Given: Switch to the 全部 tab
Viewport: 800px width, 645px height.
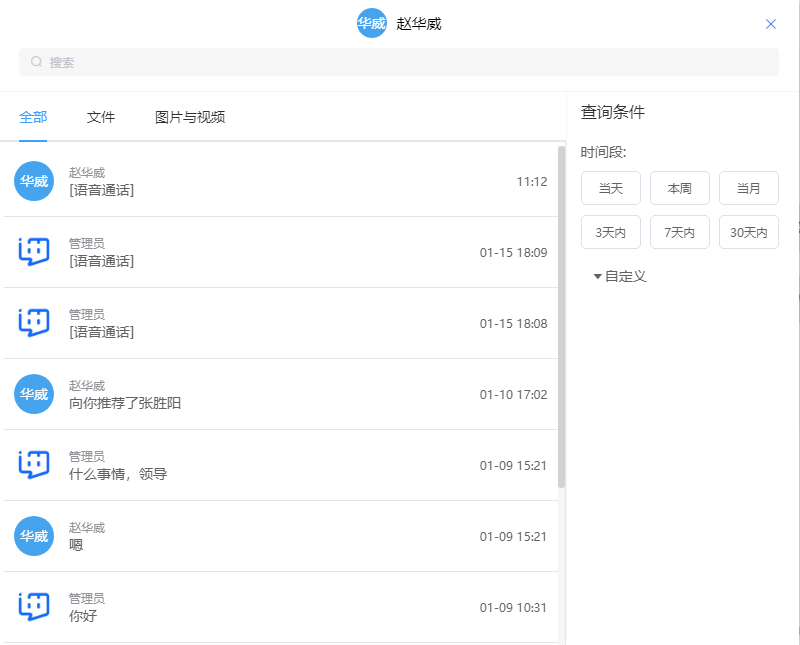Looking at the screenshot, I should tap(33, 117).
